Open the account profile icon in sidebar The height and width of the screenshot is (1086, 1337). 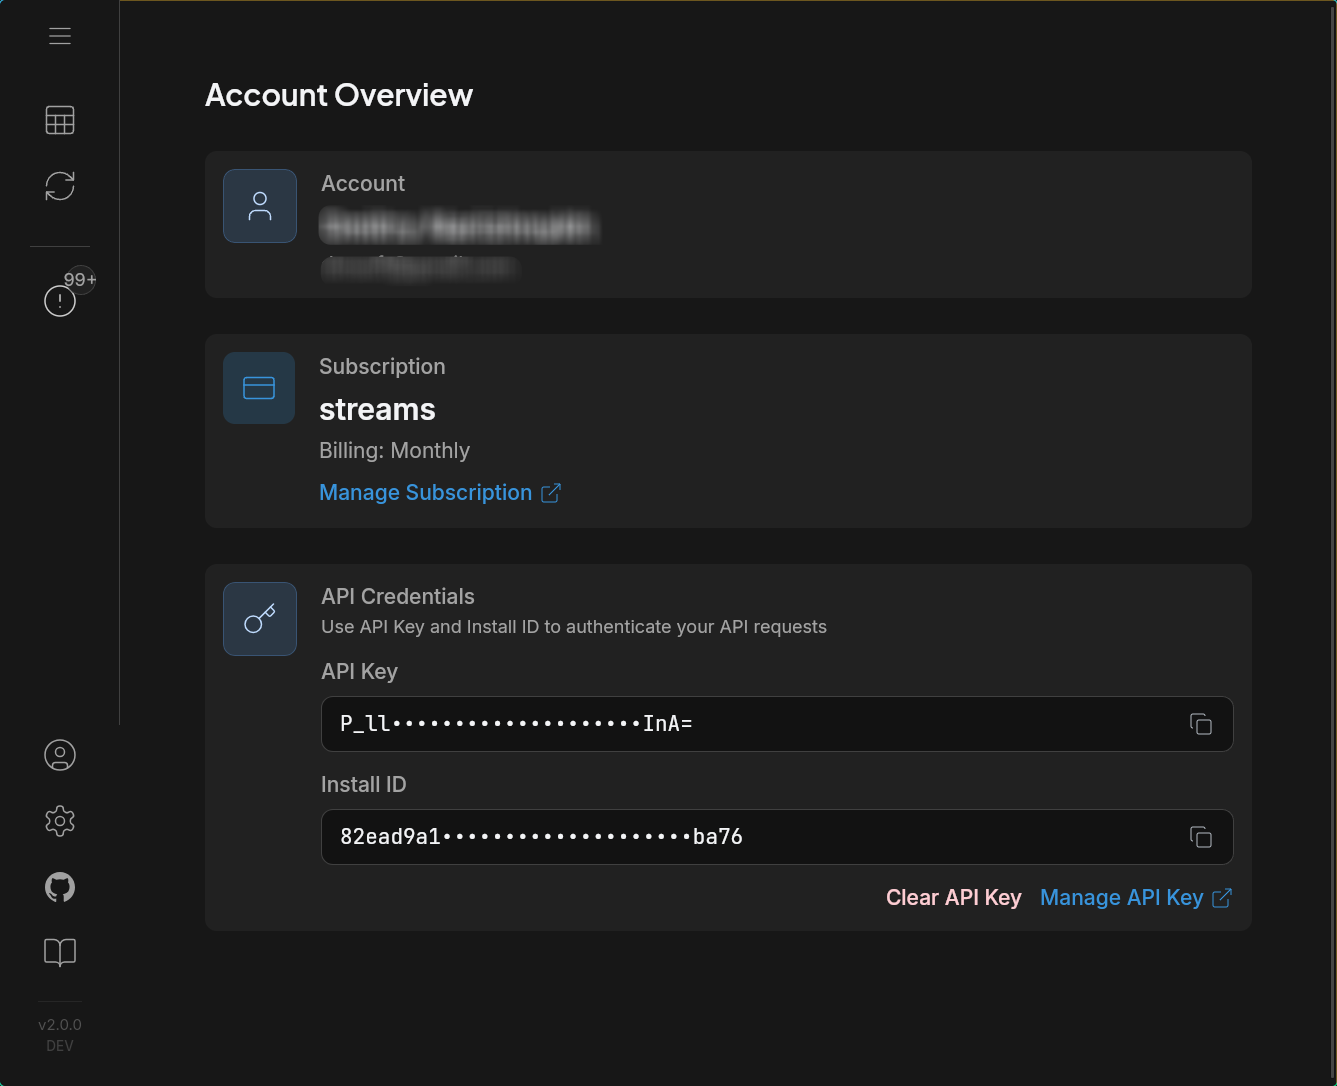coord(60,755)
